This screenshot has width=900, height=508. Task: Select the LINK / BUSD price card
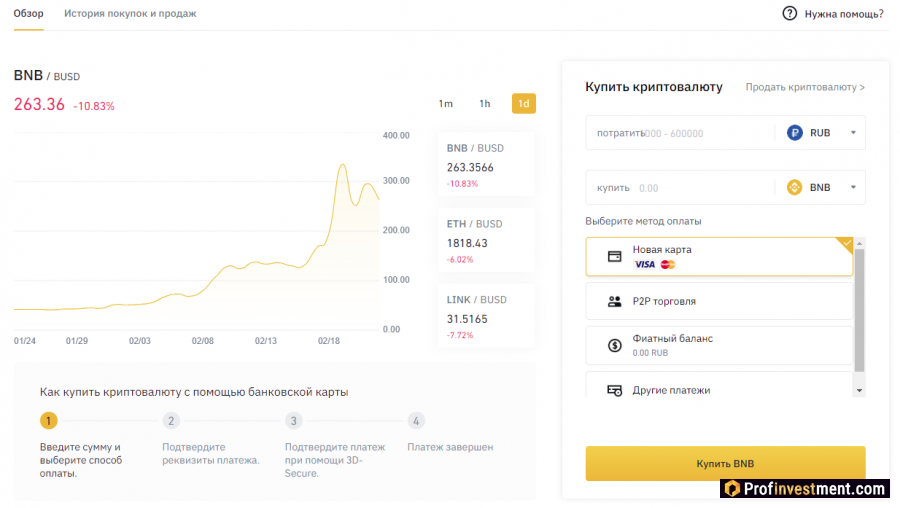coord(486,316)
